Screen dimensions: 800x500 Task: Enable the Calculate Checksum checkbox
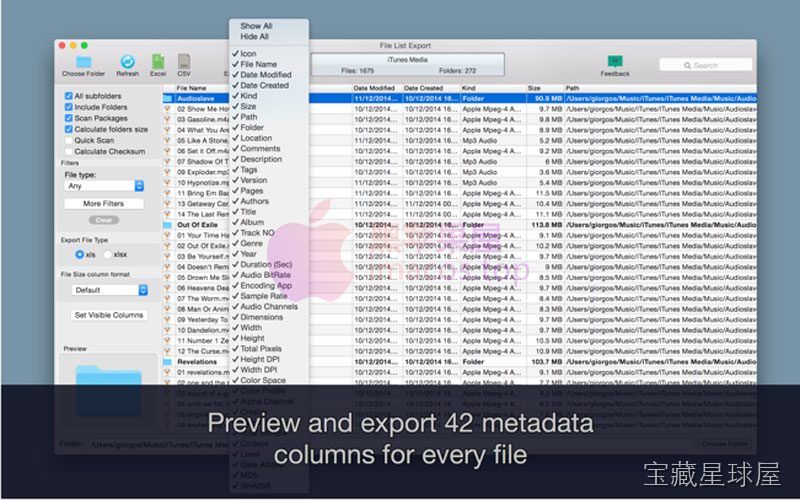(68, 152)
